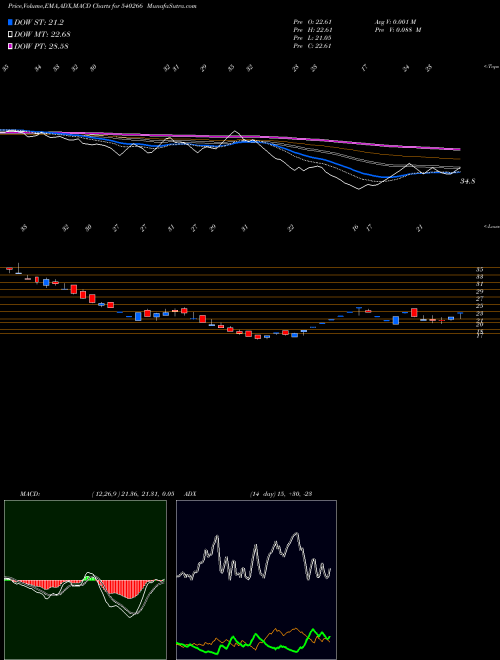Screen dimensions: 500x660
Task: Click the 27 price axis label
Action: [479, 298]
